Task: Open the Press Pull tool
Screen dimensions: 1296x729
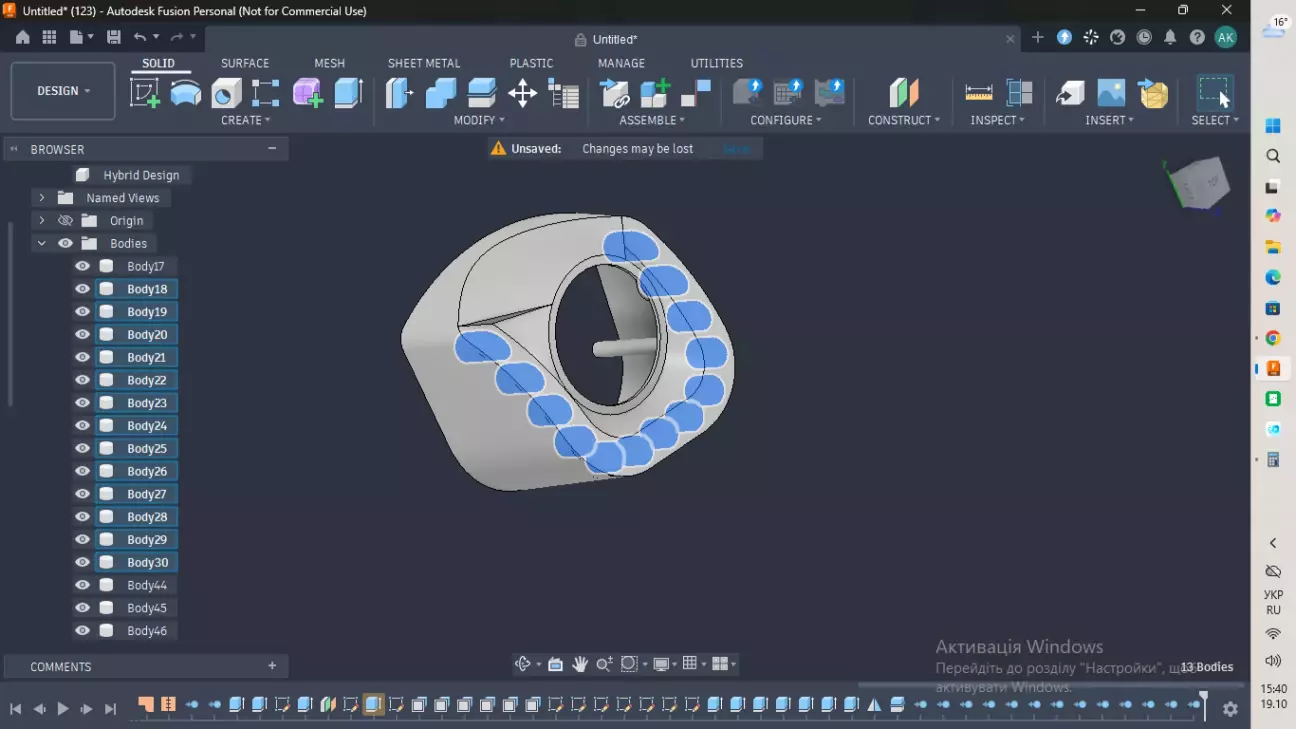Action: click(x=399, y=93)
